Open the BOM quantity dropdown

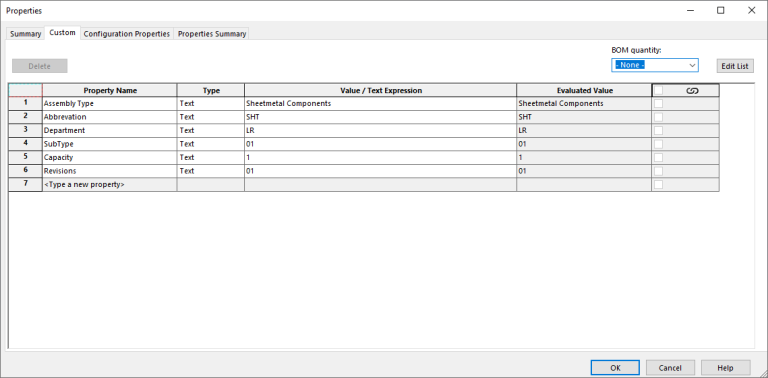655,65
